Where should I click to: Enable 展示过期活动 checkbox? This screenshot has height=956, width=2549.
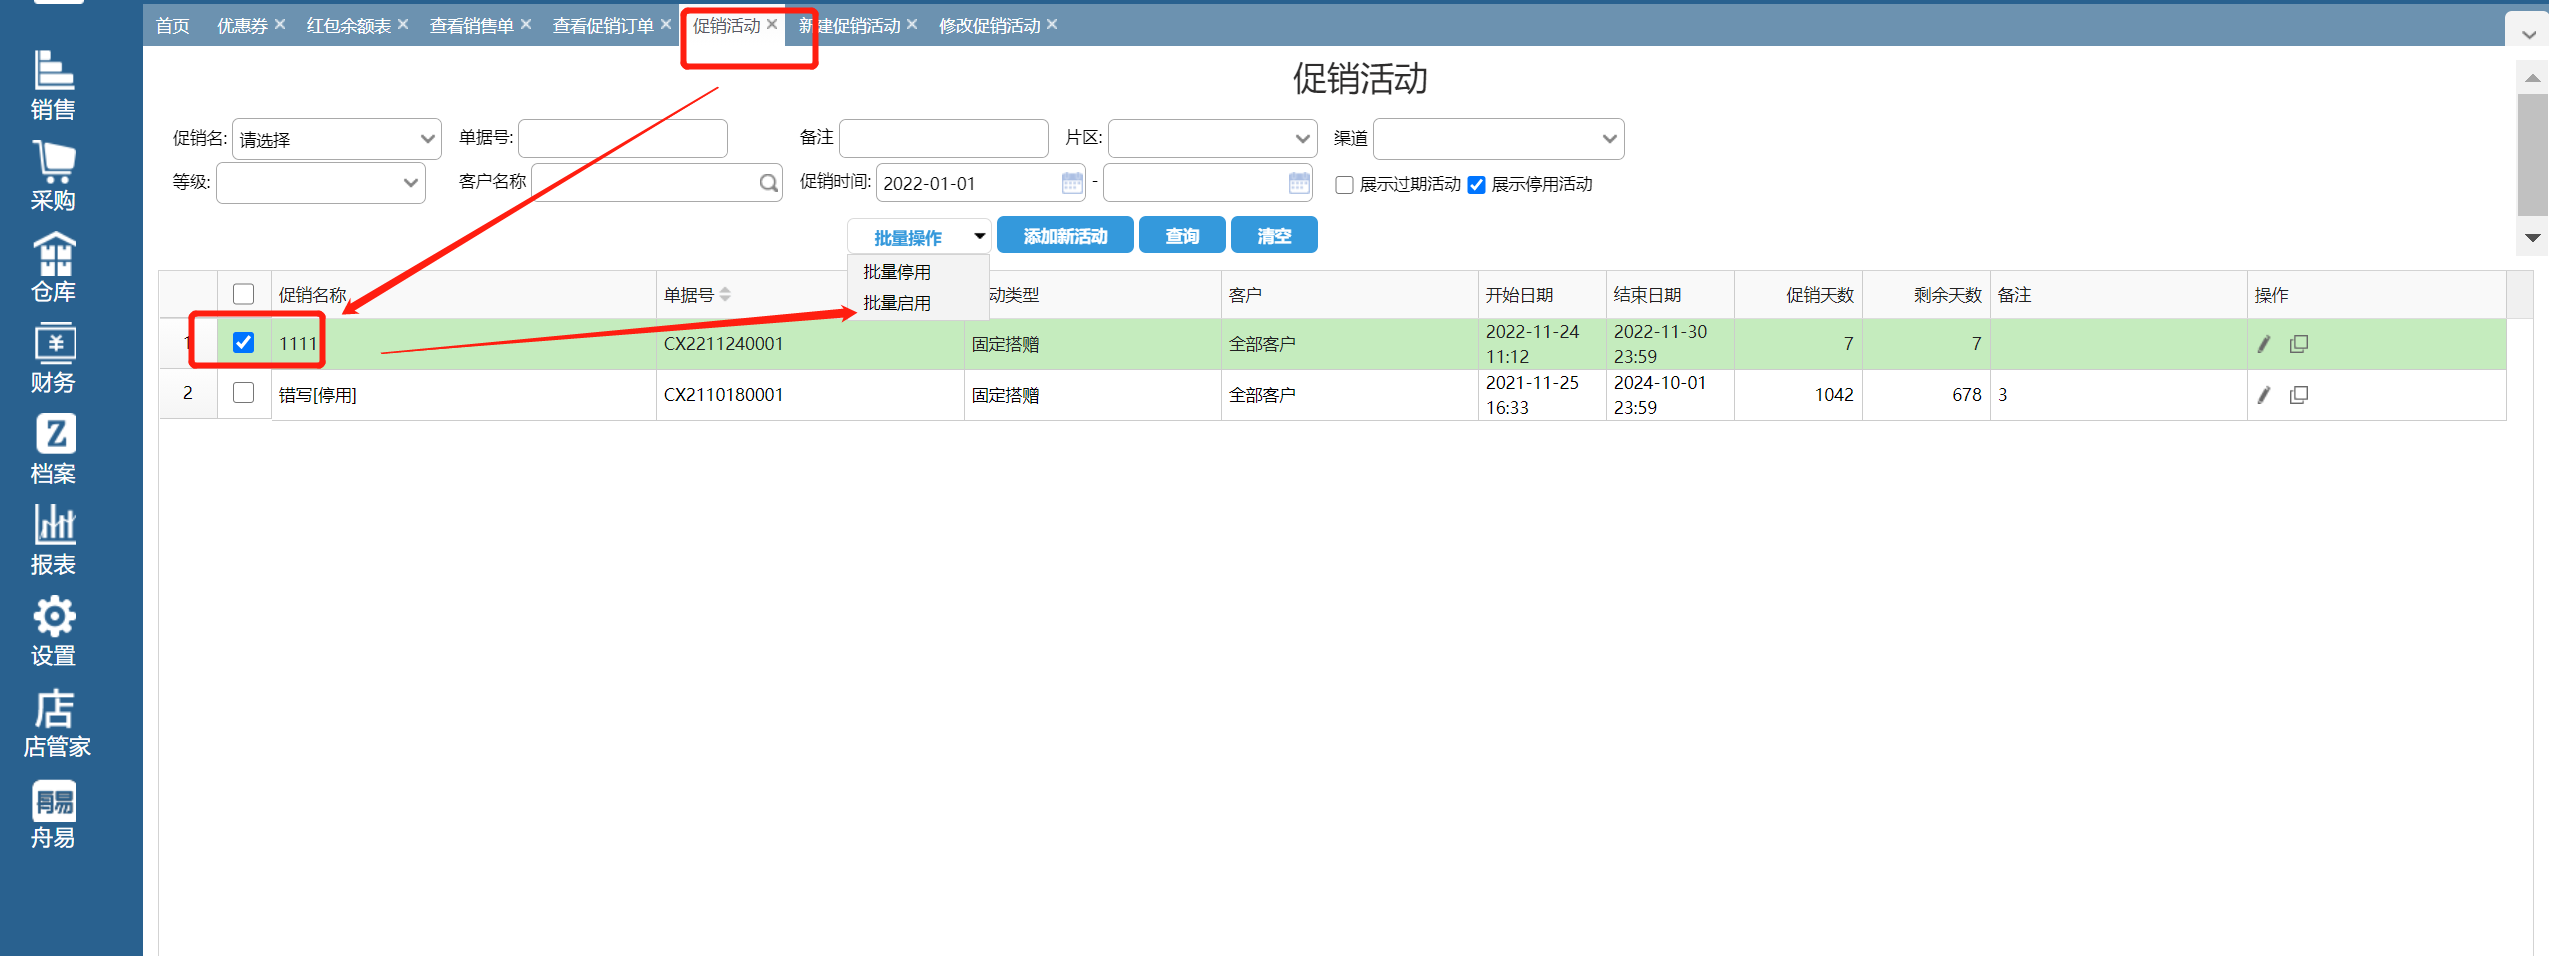click(1345, 185)
